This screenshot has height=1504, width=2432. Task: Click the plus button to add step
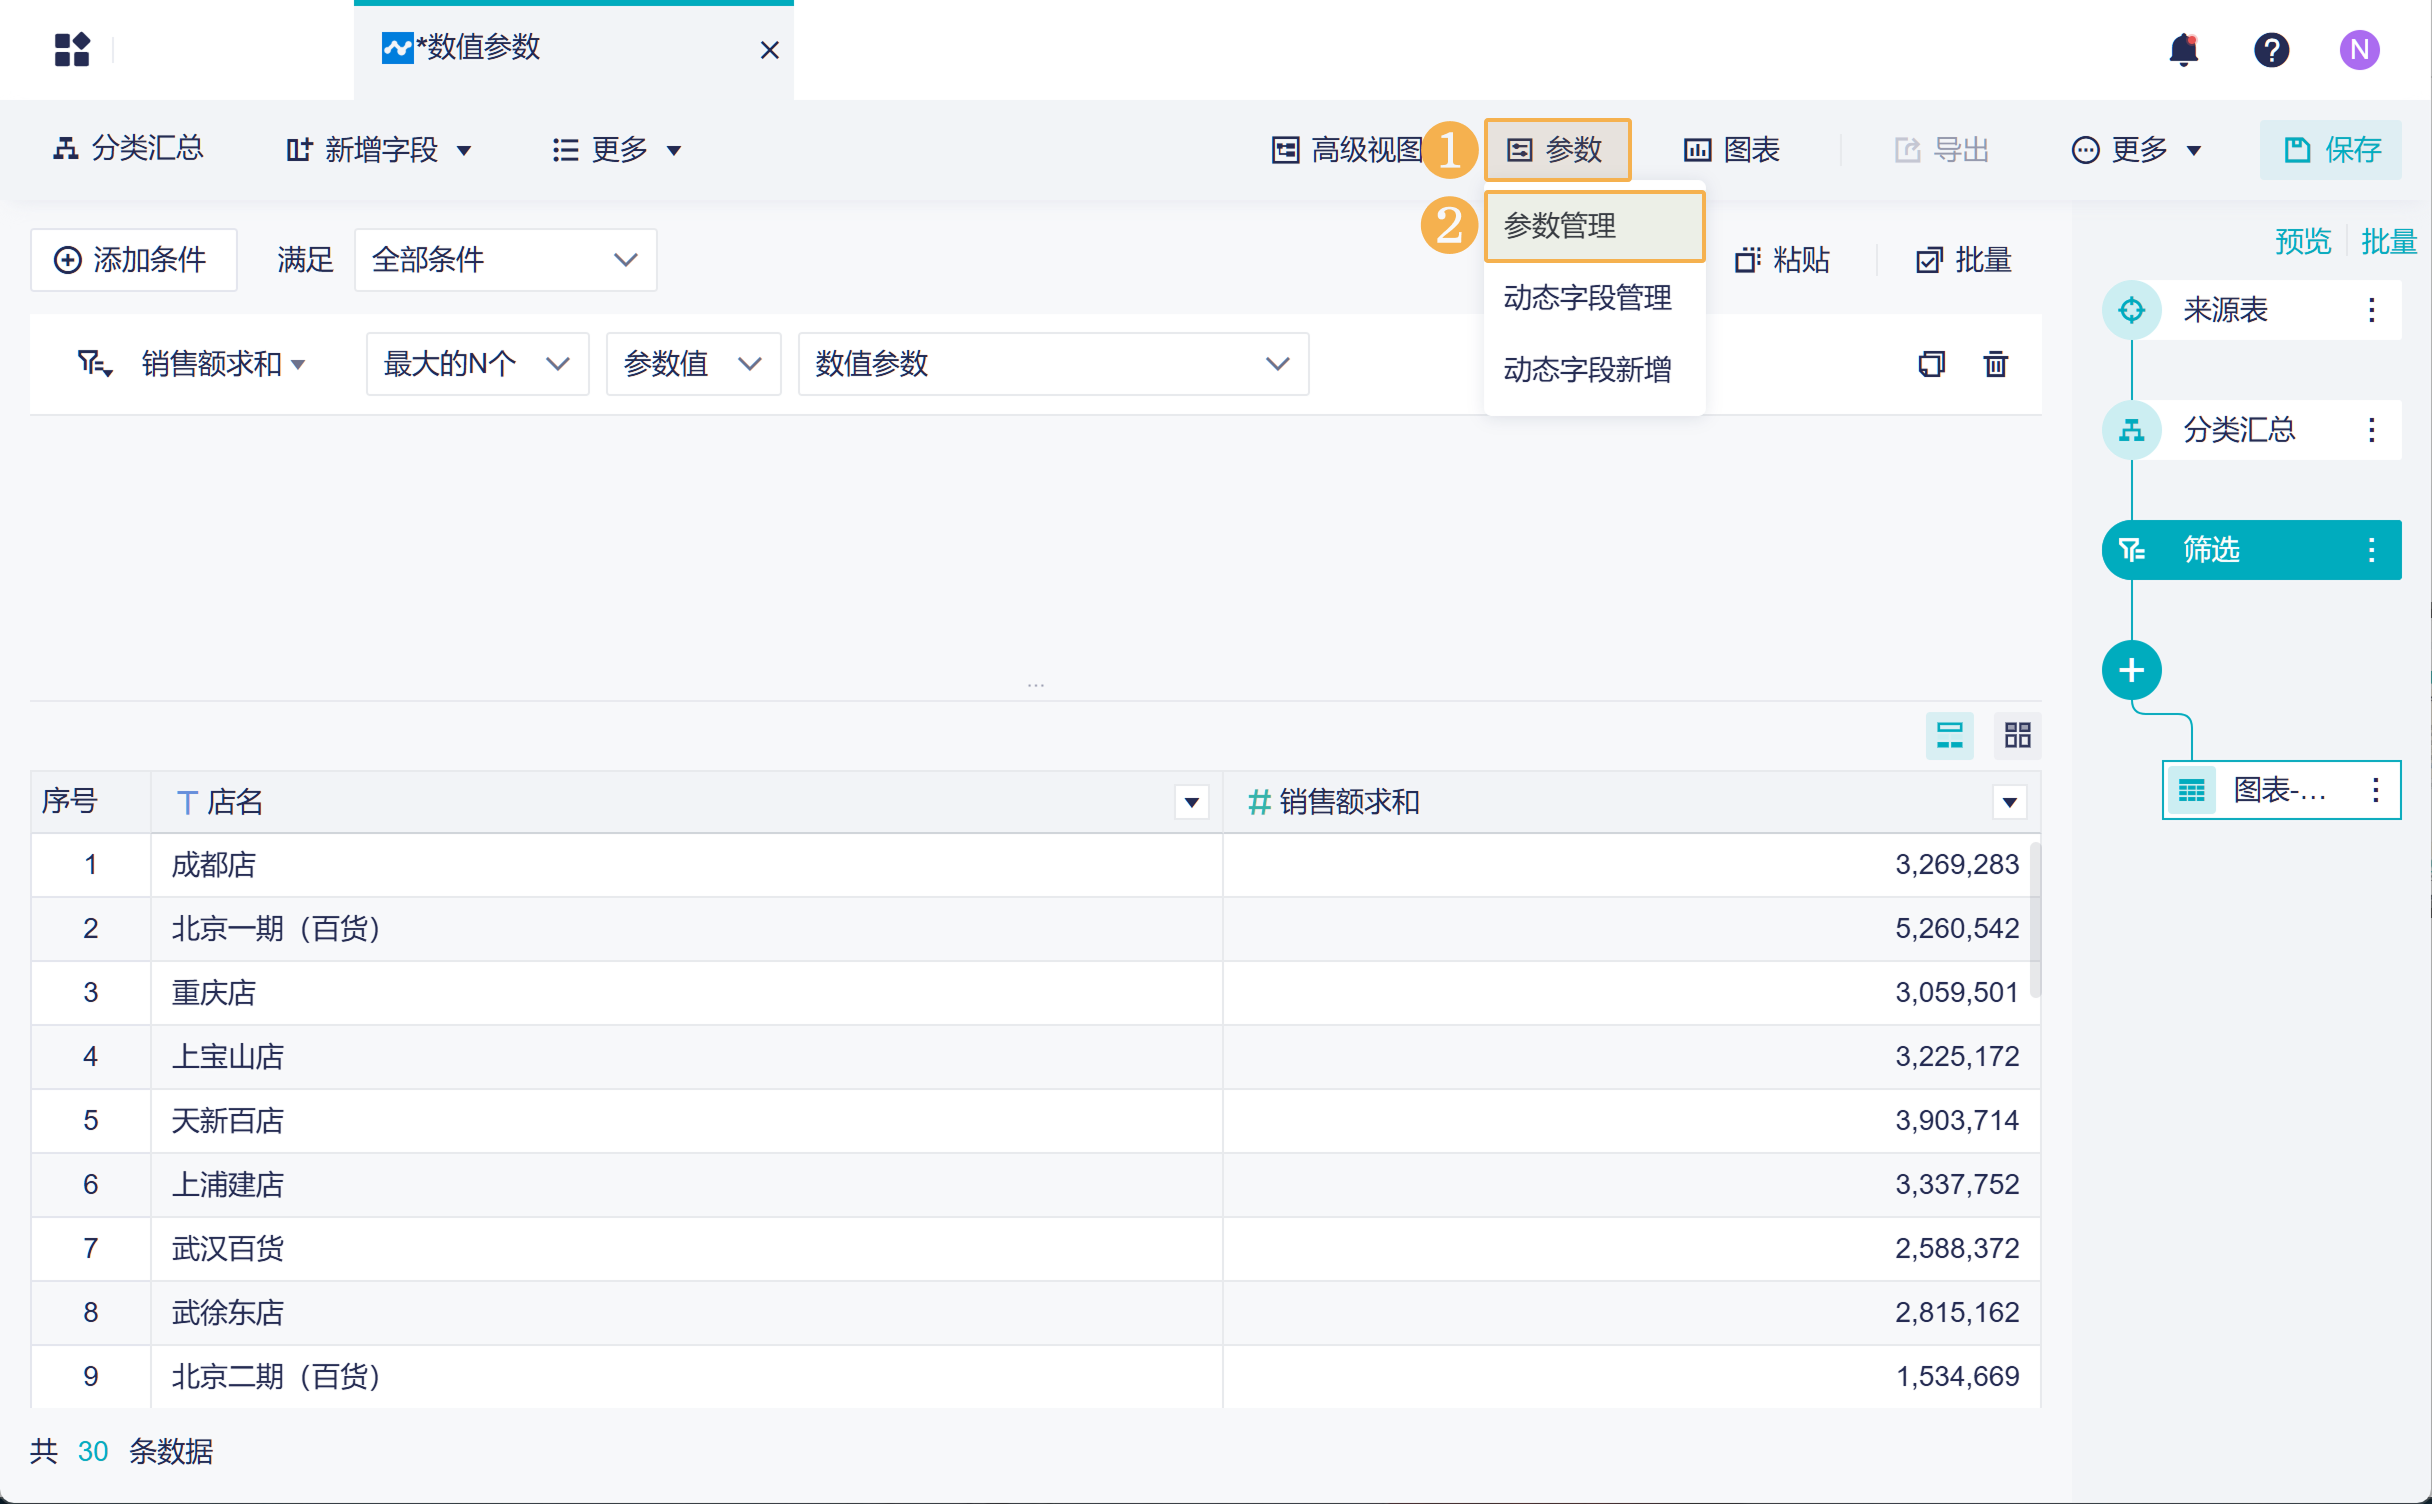coord(2131,670)
